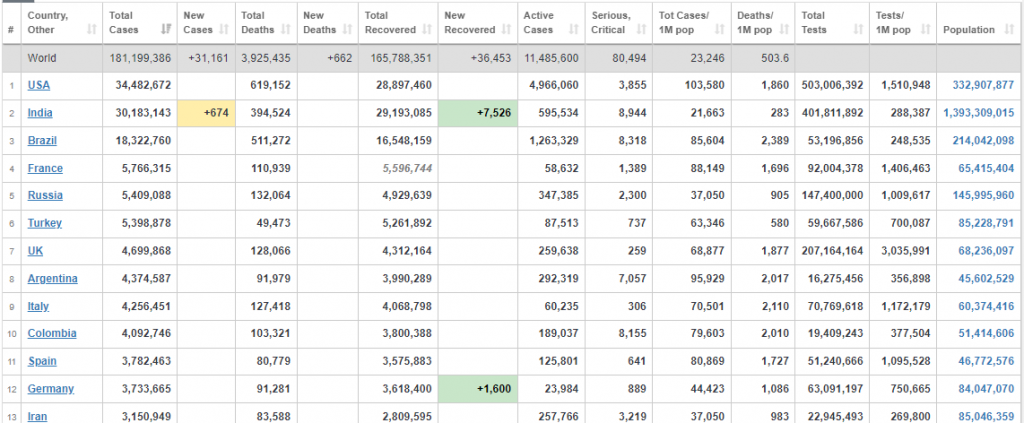The width and height of the screenshot is (1024, 423).
Task: Open Iran population link 85,046,359
Action: click(x=987, y=416)
